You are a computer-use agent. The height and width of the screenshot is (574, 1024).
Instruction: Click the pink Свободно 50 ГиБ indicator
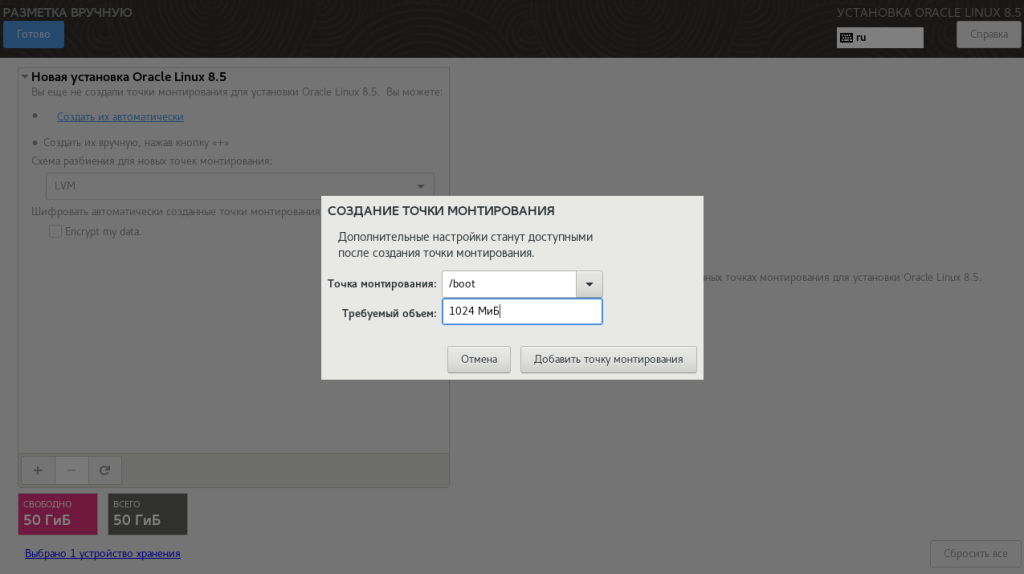(57, 514)
